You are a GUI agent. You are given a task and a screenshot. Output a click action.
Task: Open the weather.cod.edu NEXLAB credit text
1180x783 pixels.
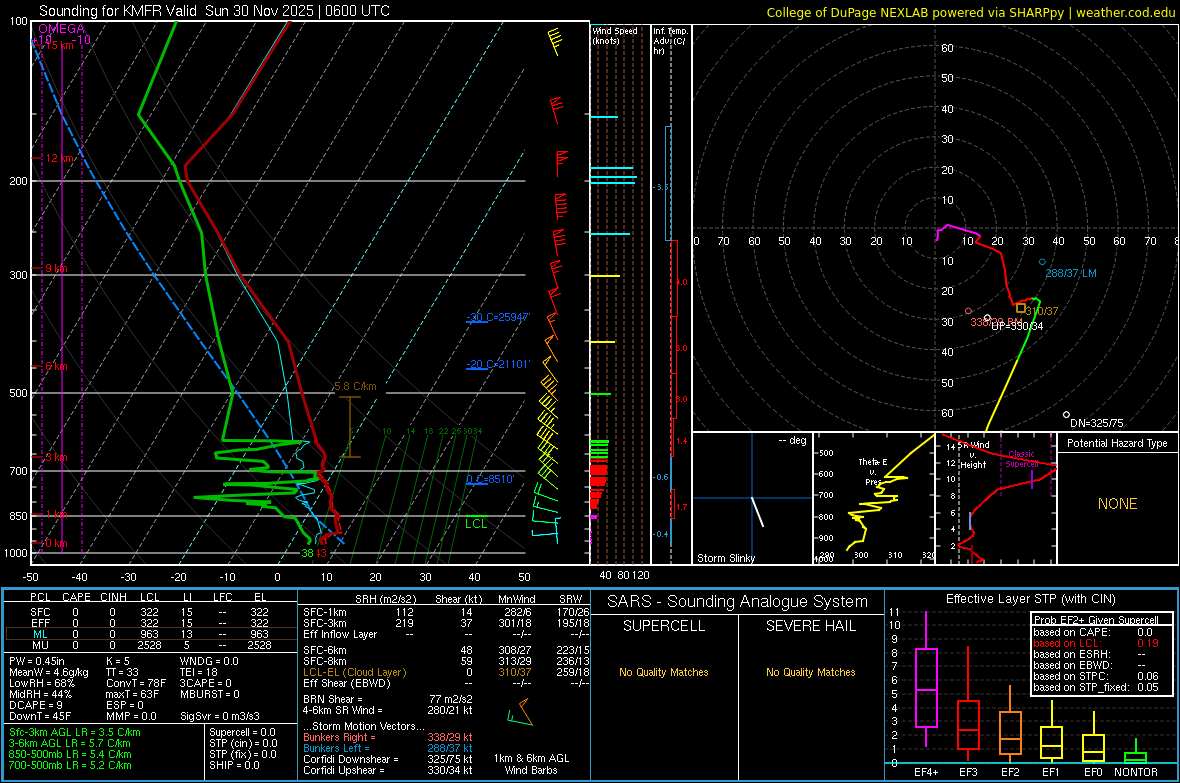pos(970,12)
